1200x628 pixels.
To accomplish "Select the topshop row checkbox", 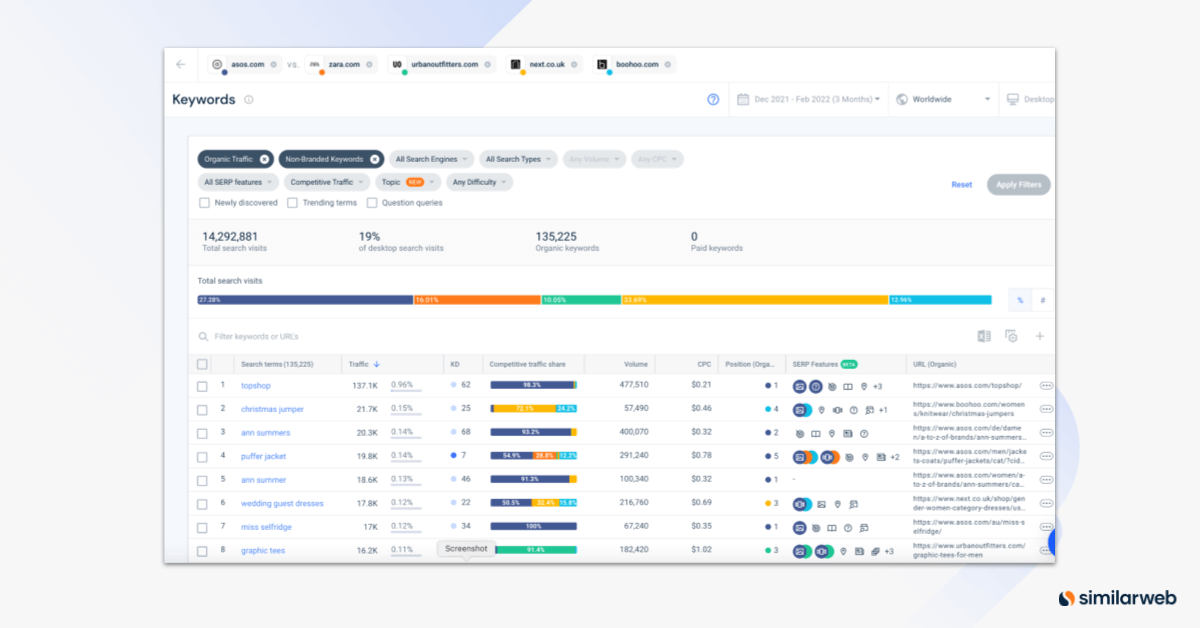I will (202, 385).
